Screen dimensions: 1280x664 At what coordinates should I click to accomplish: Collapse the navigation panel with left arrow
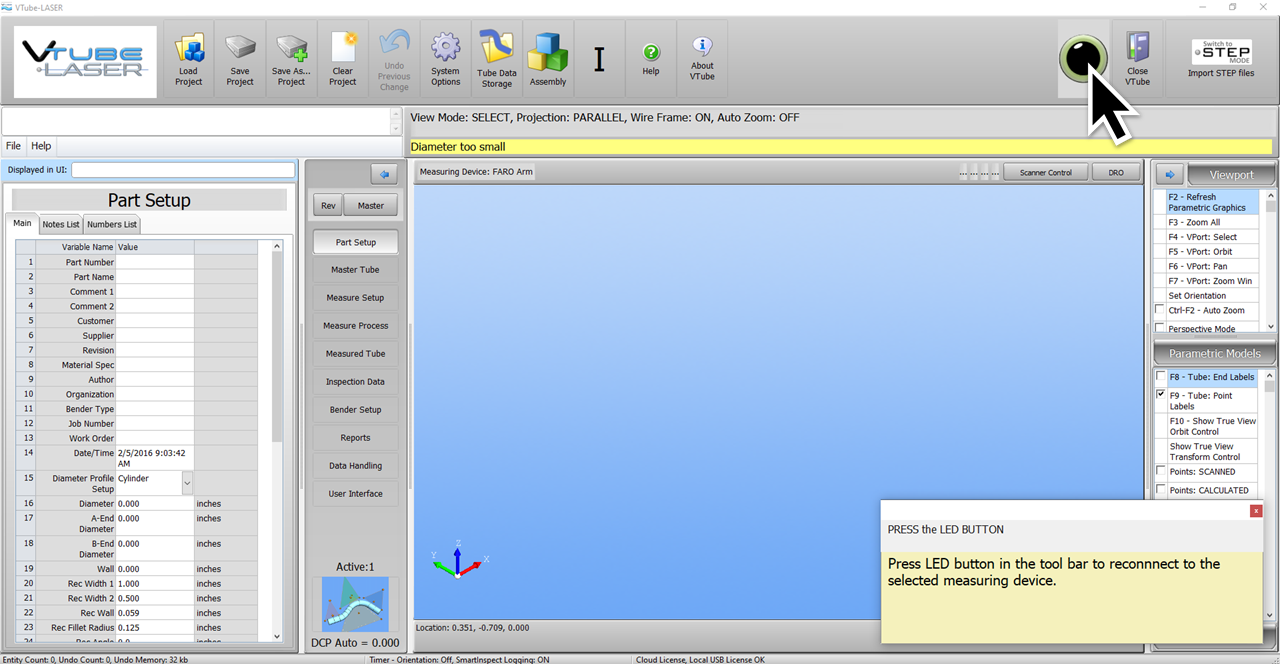[384, 174]
